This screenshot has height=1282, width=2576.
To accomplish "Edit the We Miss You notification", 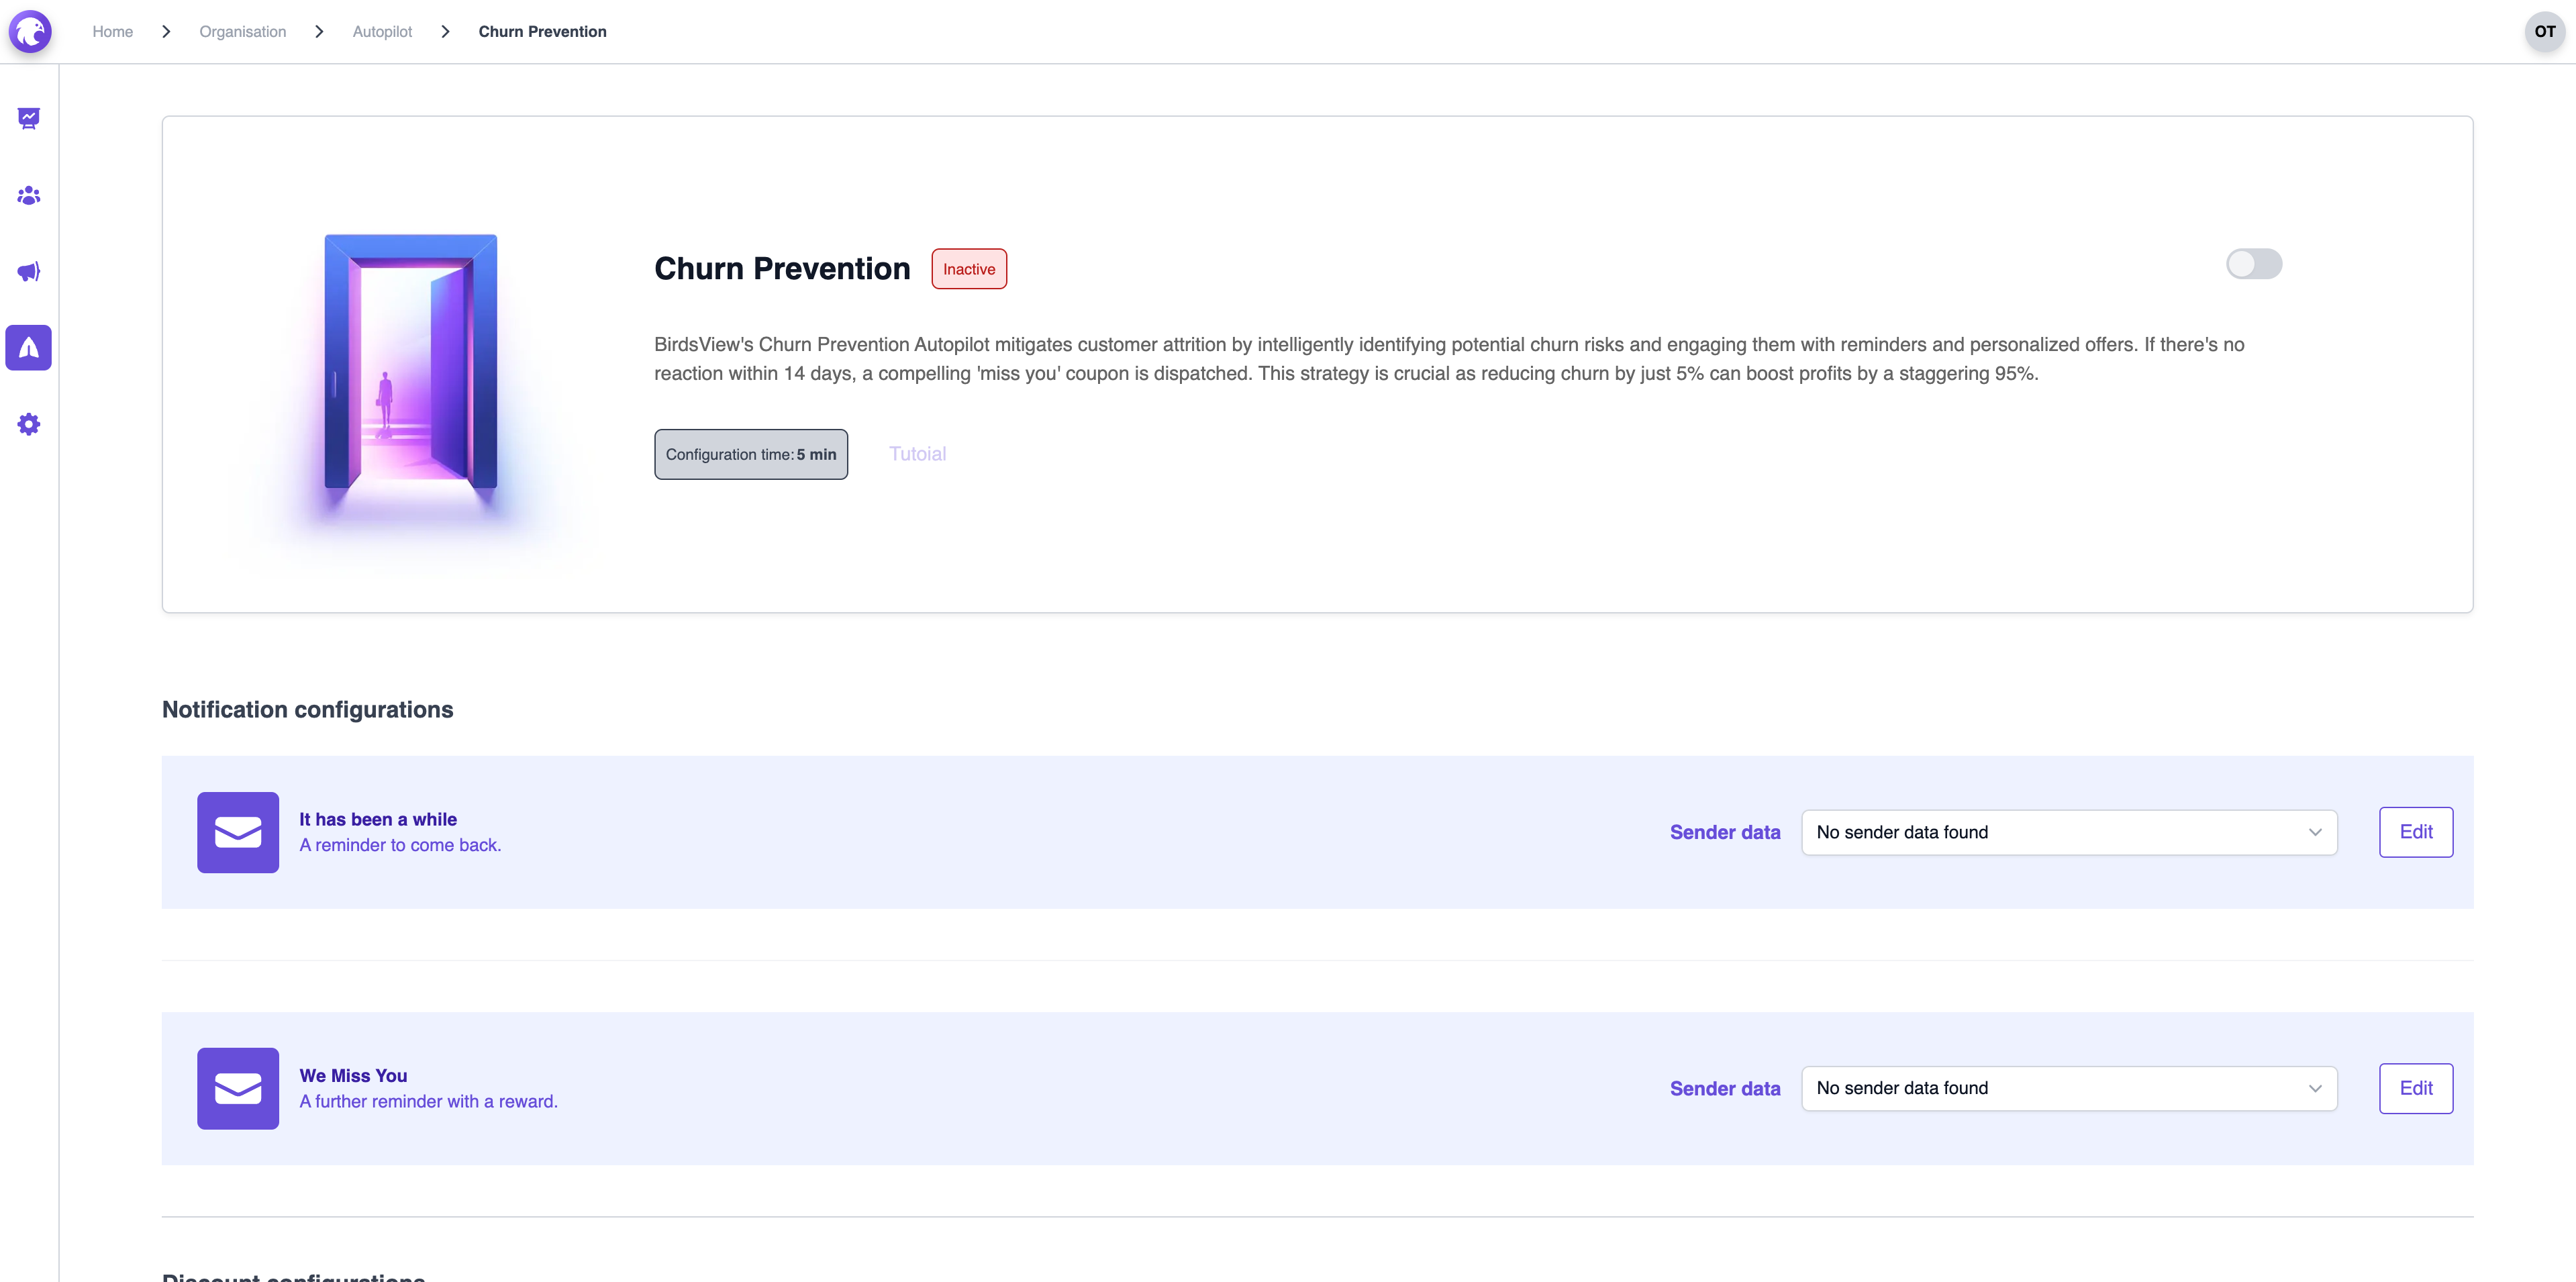I will [2416, 1088].
